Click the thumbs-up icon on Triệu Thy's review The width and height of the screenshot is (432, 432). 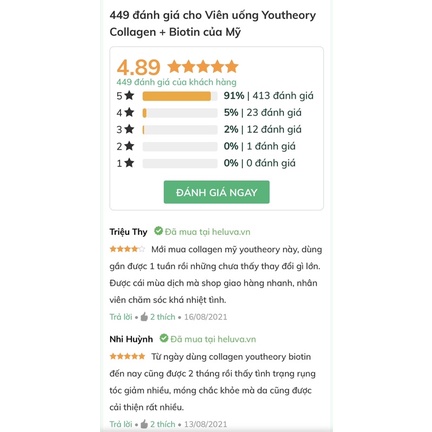coord(144,317)
